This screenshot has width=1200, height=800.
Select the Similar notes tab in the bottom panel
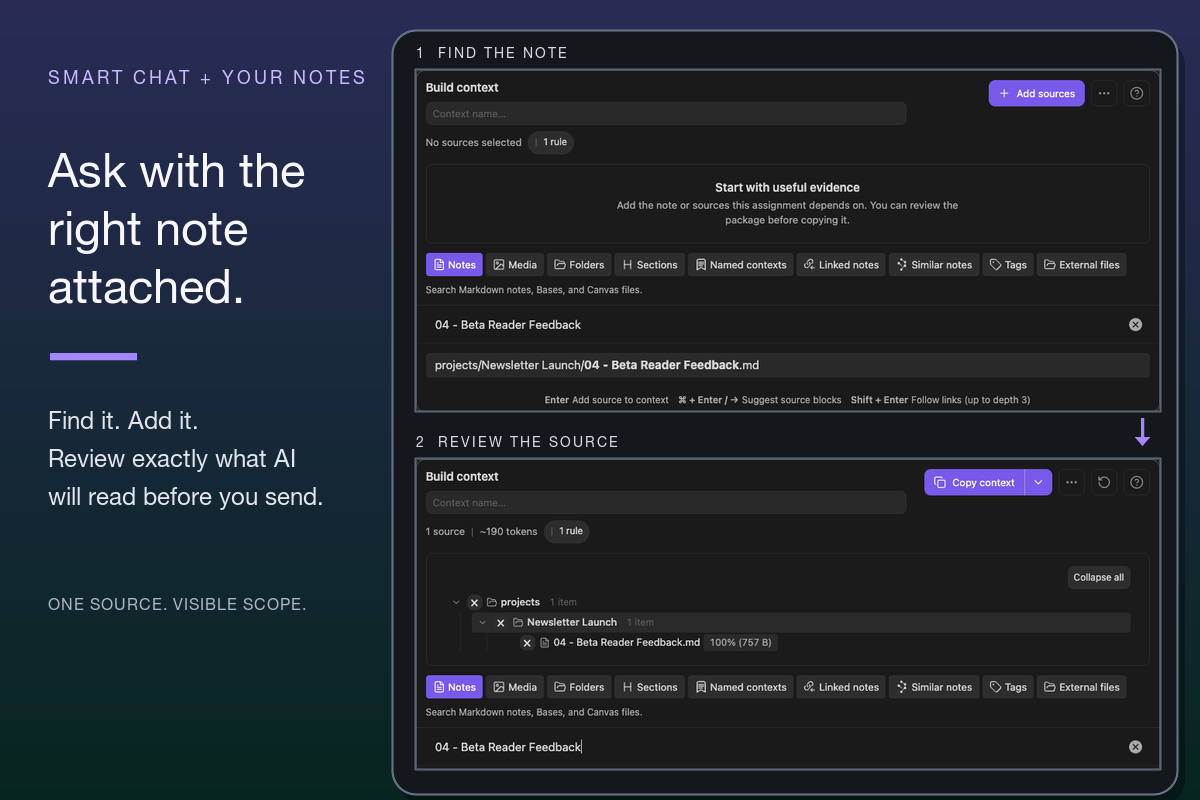click(934, 687)
